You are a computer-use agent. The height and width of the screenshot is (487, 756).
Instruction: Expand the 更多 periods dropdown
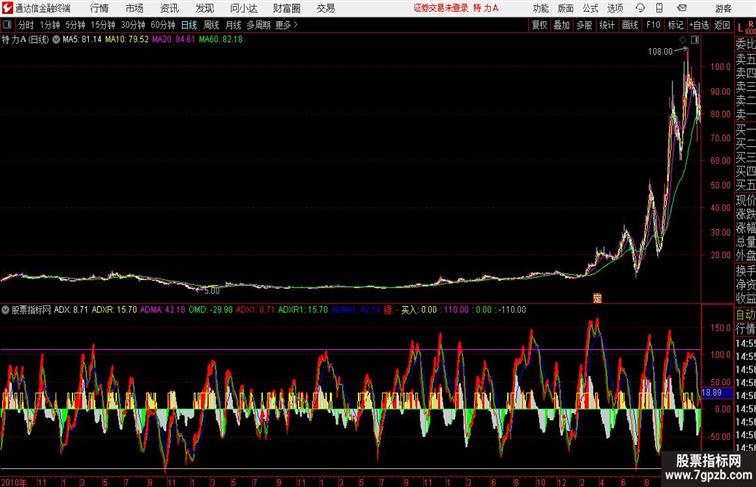[286, 25]
